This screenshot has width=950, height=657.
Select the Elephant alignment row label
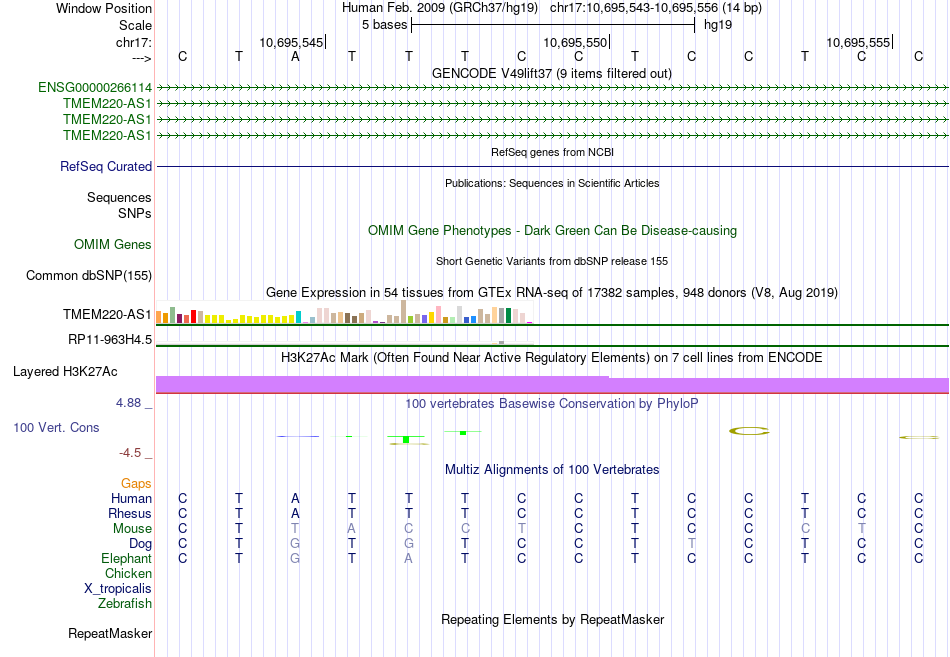126,558
